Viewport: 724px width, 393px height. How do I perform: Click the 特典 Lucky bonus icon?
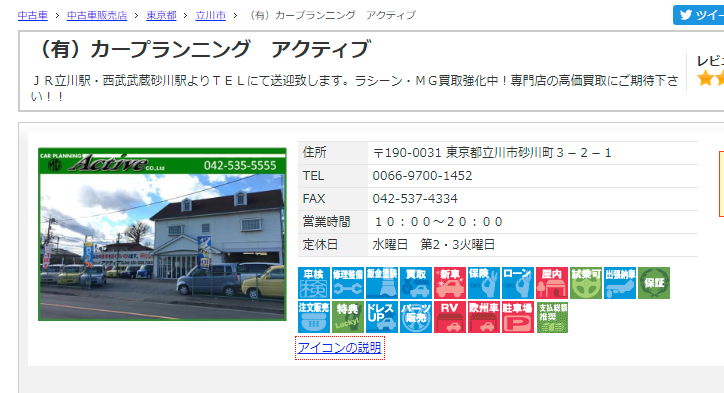(348, 317)
